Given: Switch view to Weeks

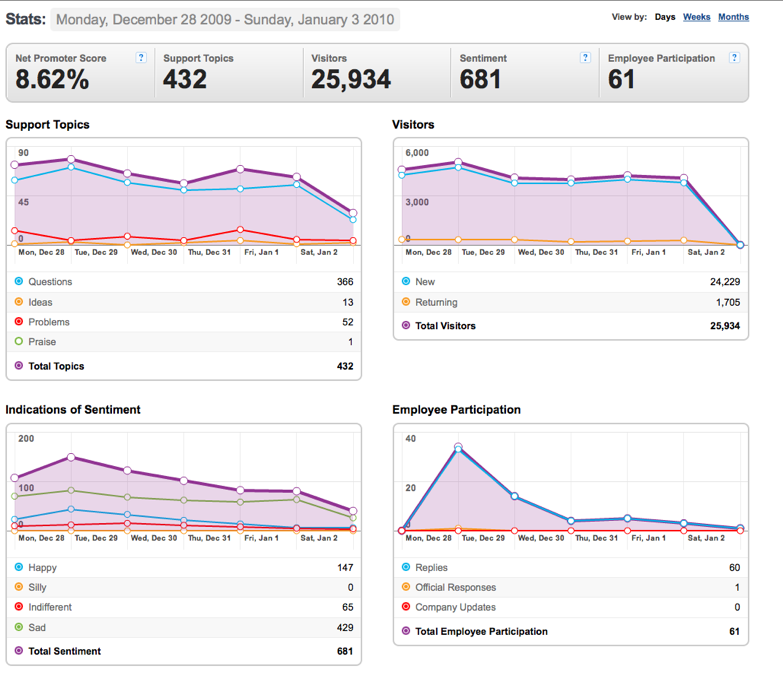Looking at the screenshot, I should (696, 17).
